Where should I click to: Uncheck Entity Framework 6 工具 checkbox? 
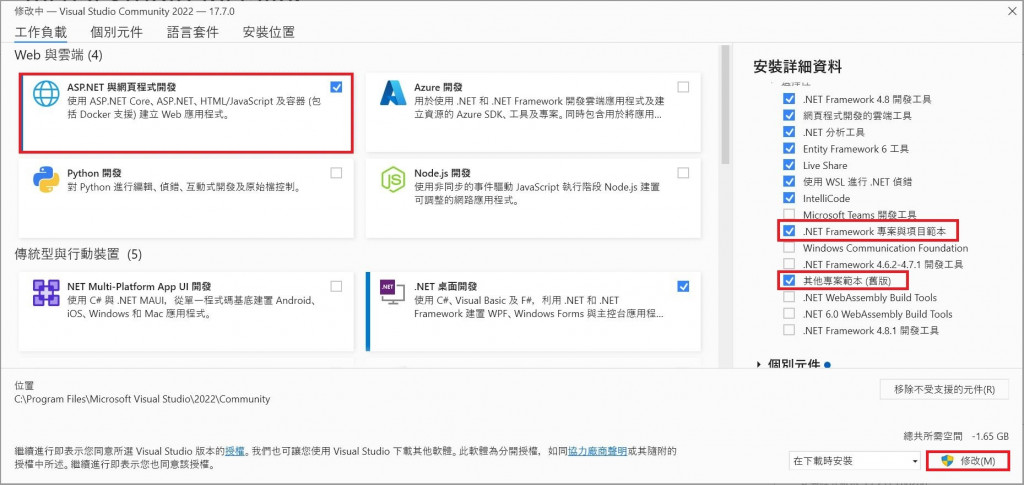789,149
